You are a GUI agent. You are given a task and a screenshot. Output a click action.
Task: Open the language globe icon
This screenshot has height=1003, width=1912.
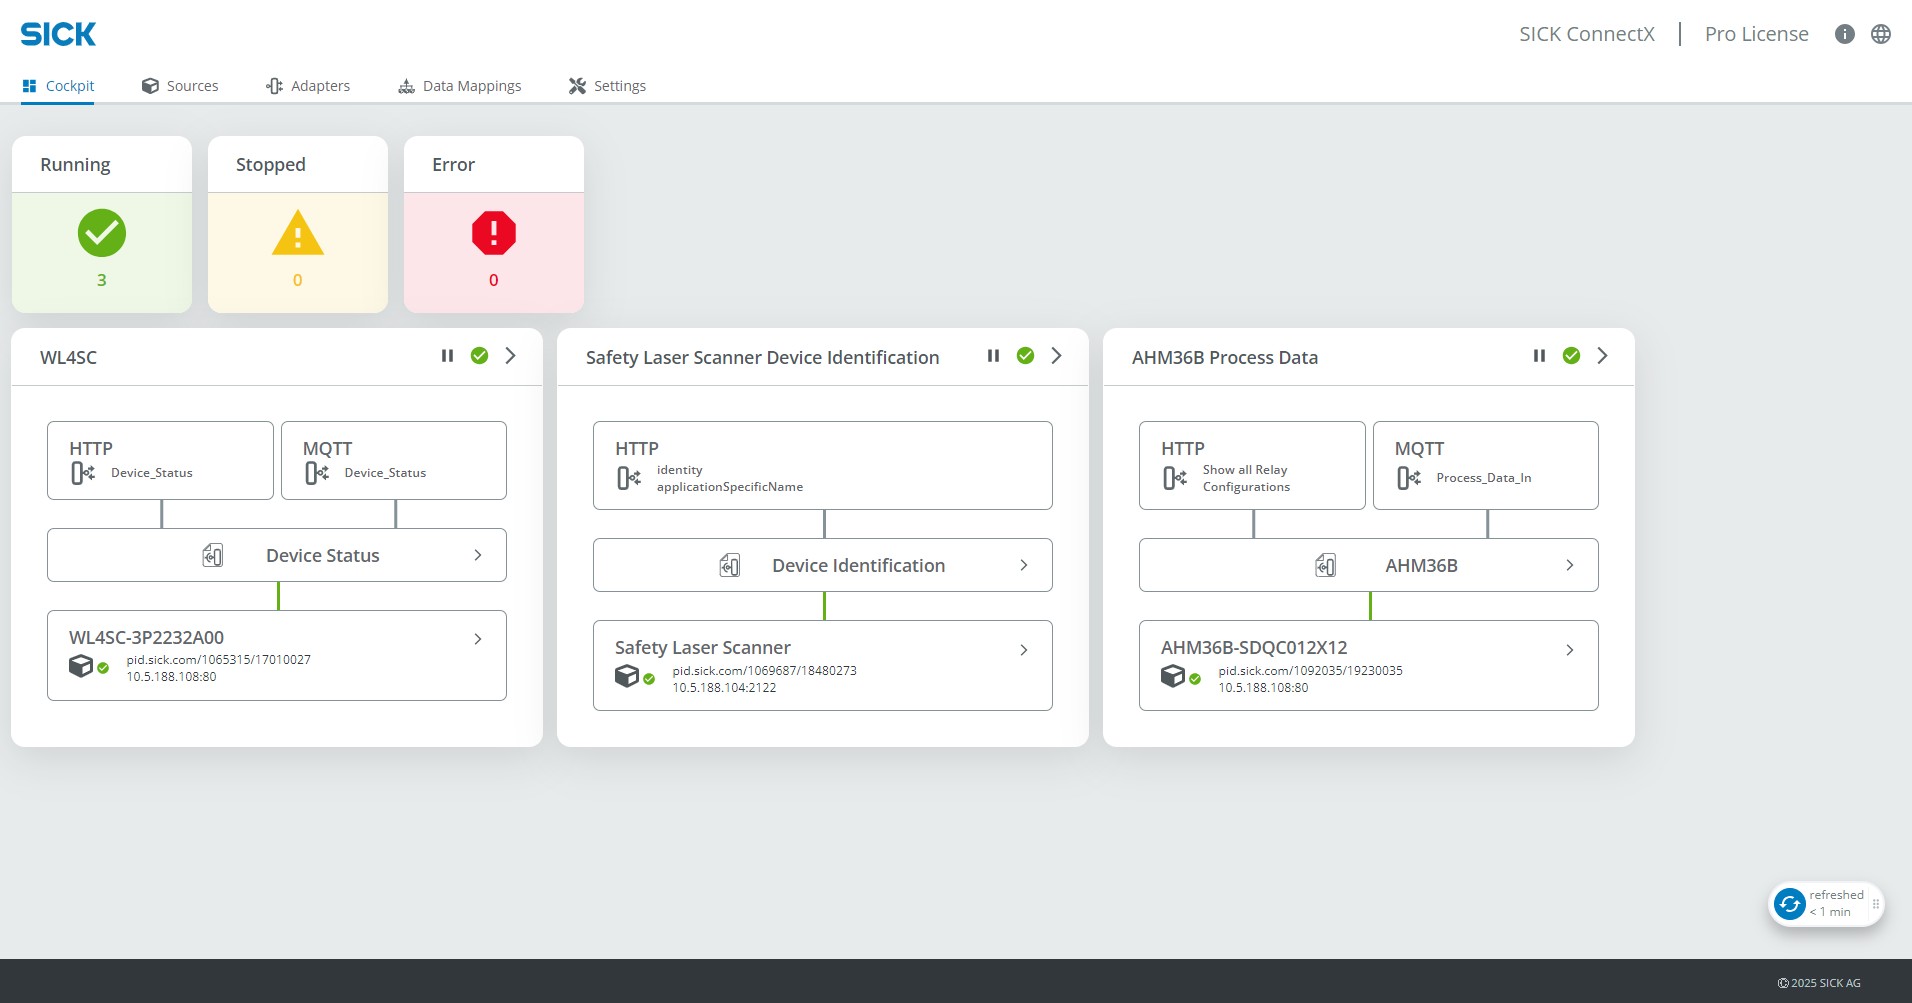click(1881, 34)
